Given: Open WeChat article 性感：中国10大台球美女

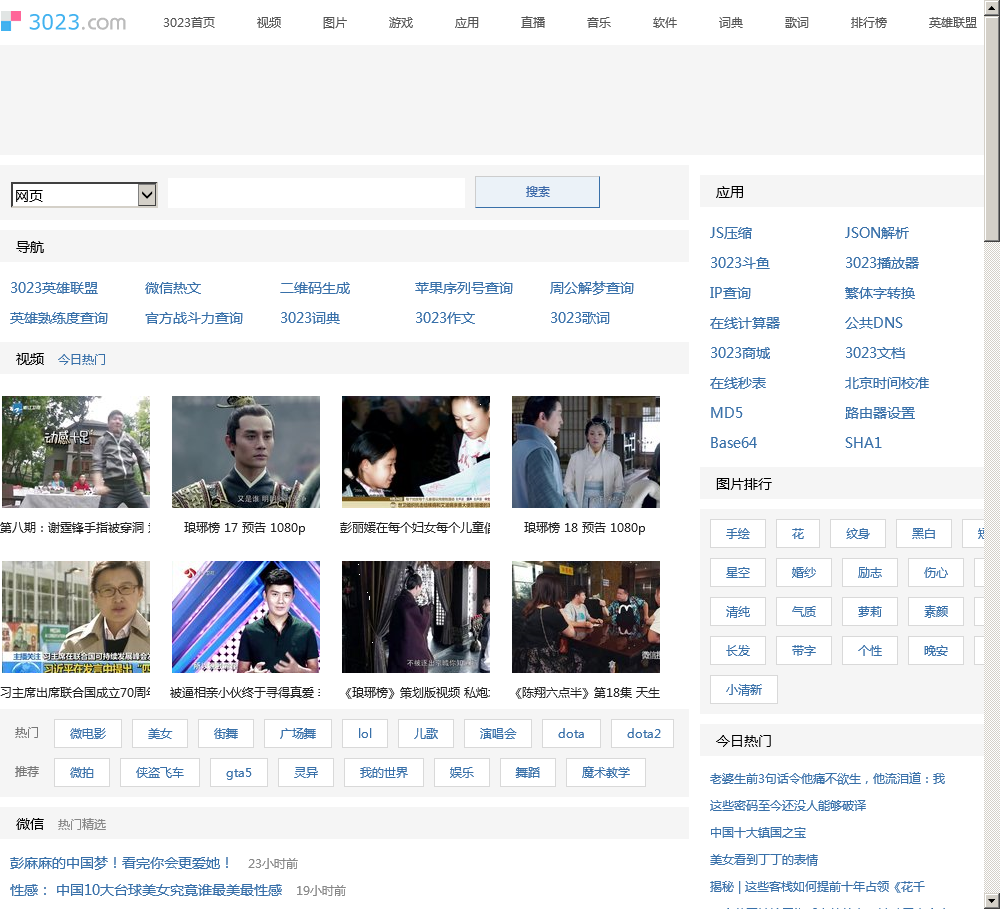Looking at the screenshot, I should pyautogui.click(x=145, y=890).
